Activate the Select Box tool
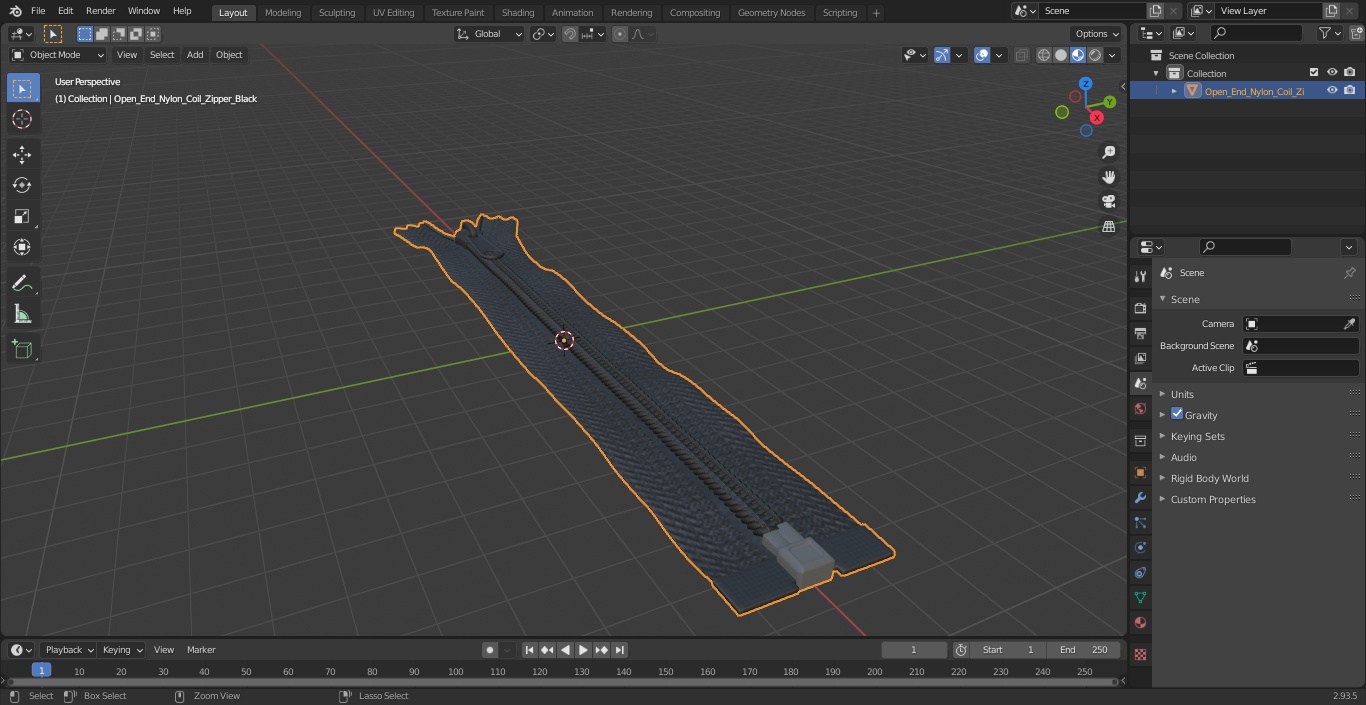 click(x=22, y=88)
